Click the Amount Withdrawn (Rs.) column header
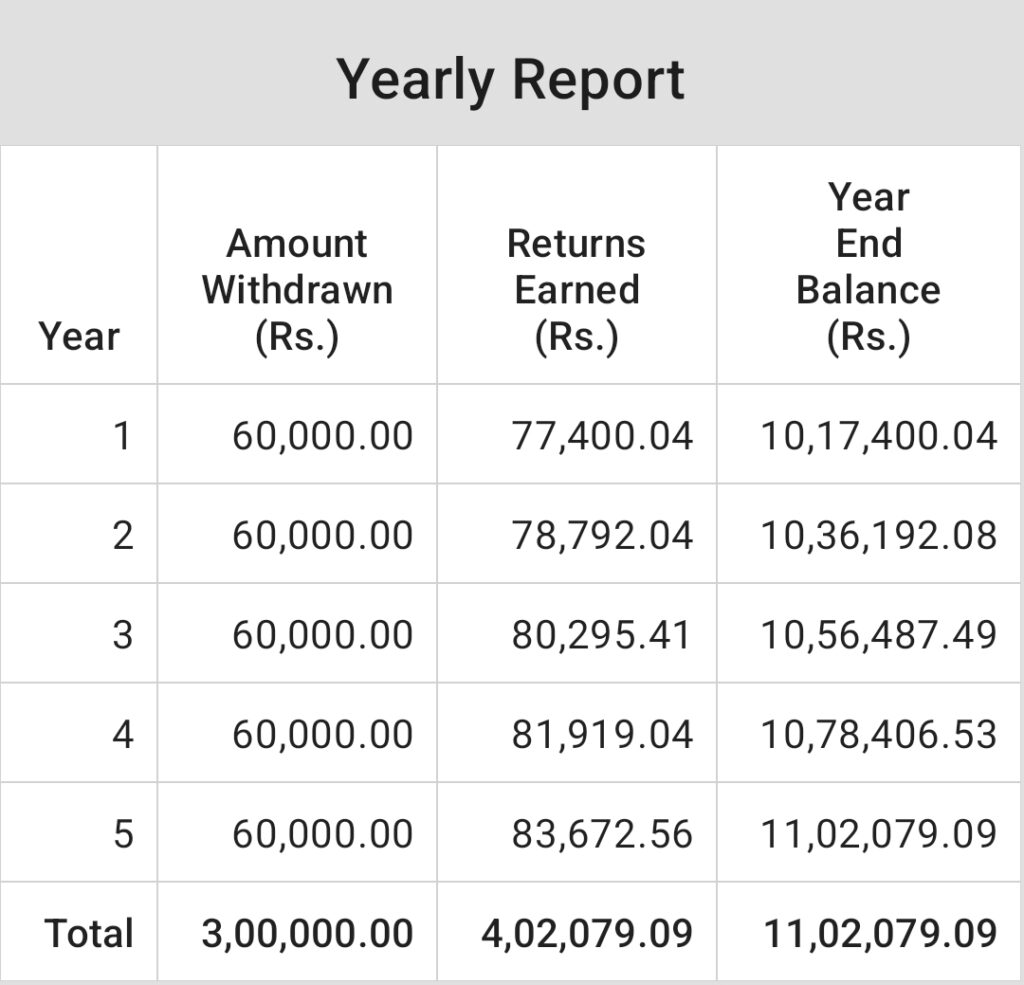This screenshot has height=985, width=1024. [297, 290]
